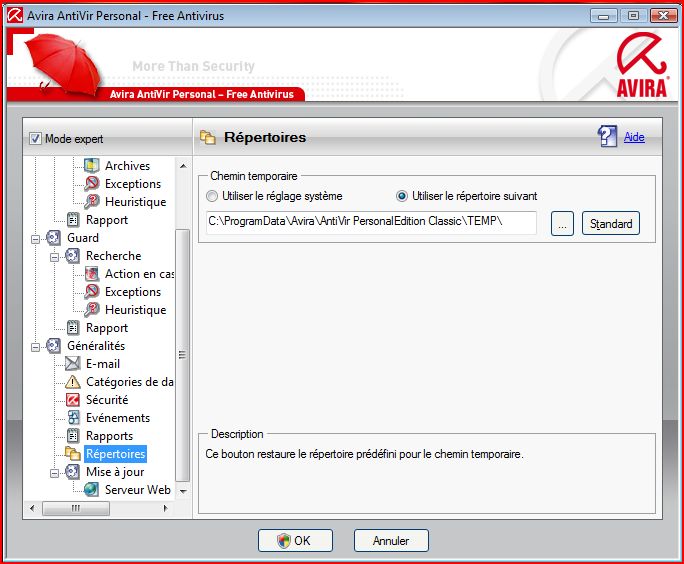684x564 pixels.
Task: Click the tree vertical scrollbar thumb
Action: (x=183, y=355)
